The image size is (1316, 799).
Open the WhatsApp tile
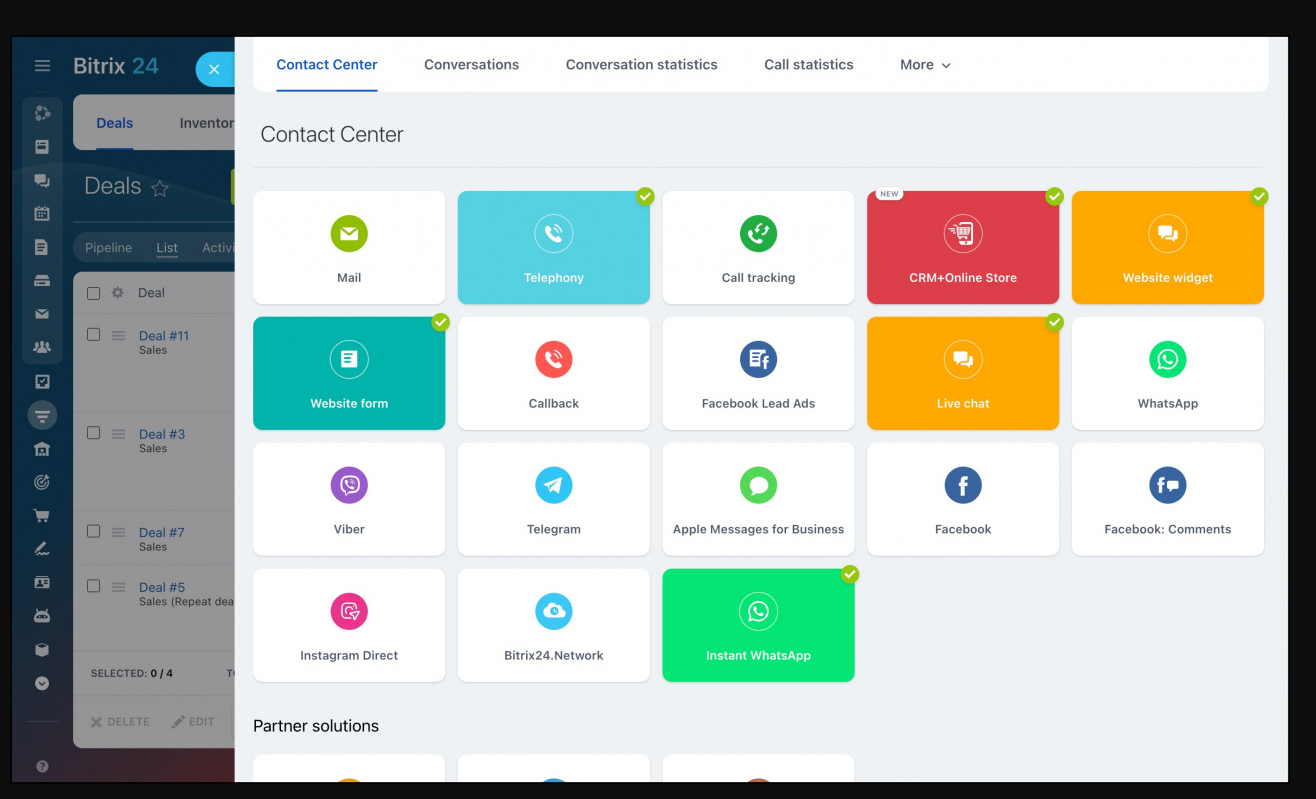coord(1168,373)
